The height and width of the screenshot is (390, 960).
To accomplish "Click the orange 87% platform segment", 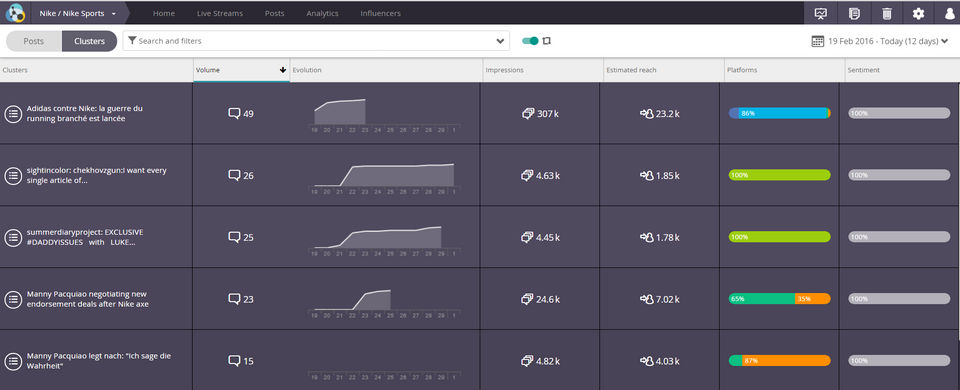I will pyautogui.click(x=786, y=361).
